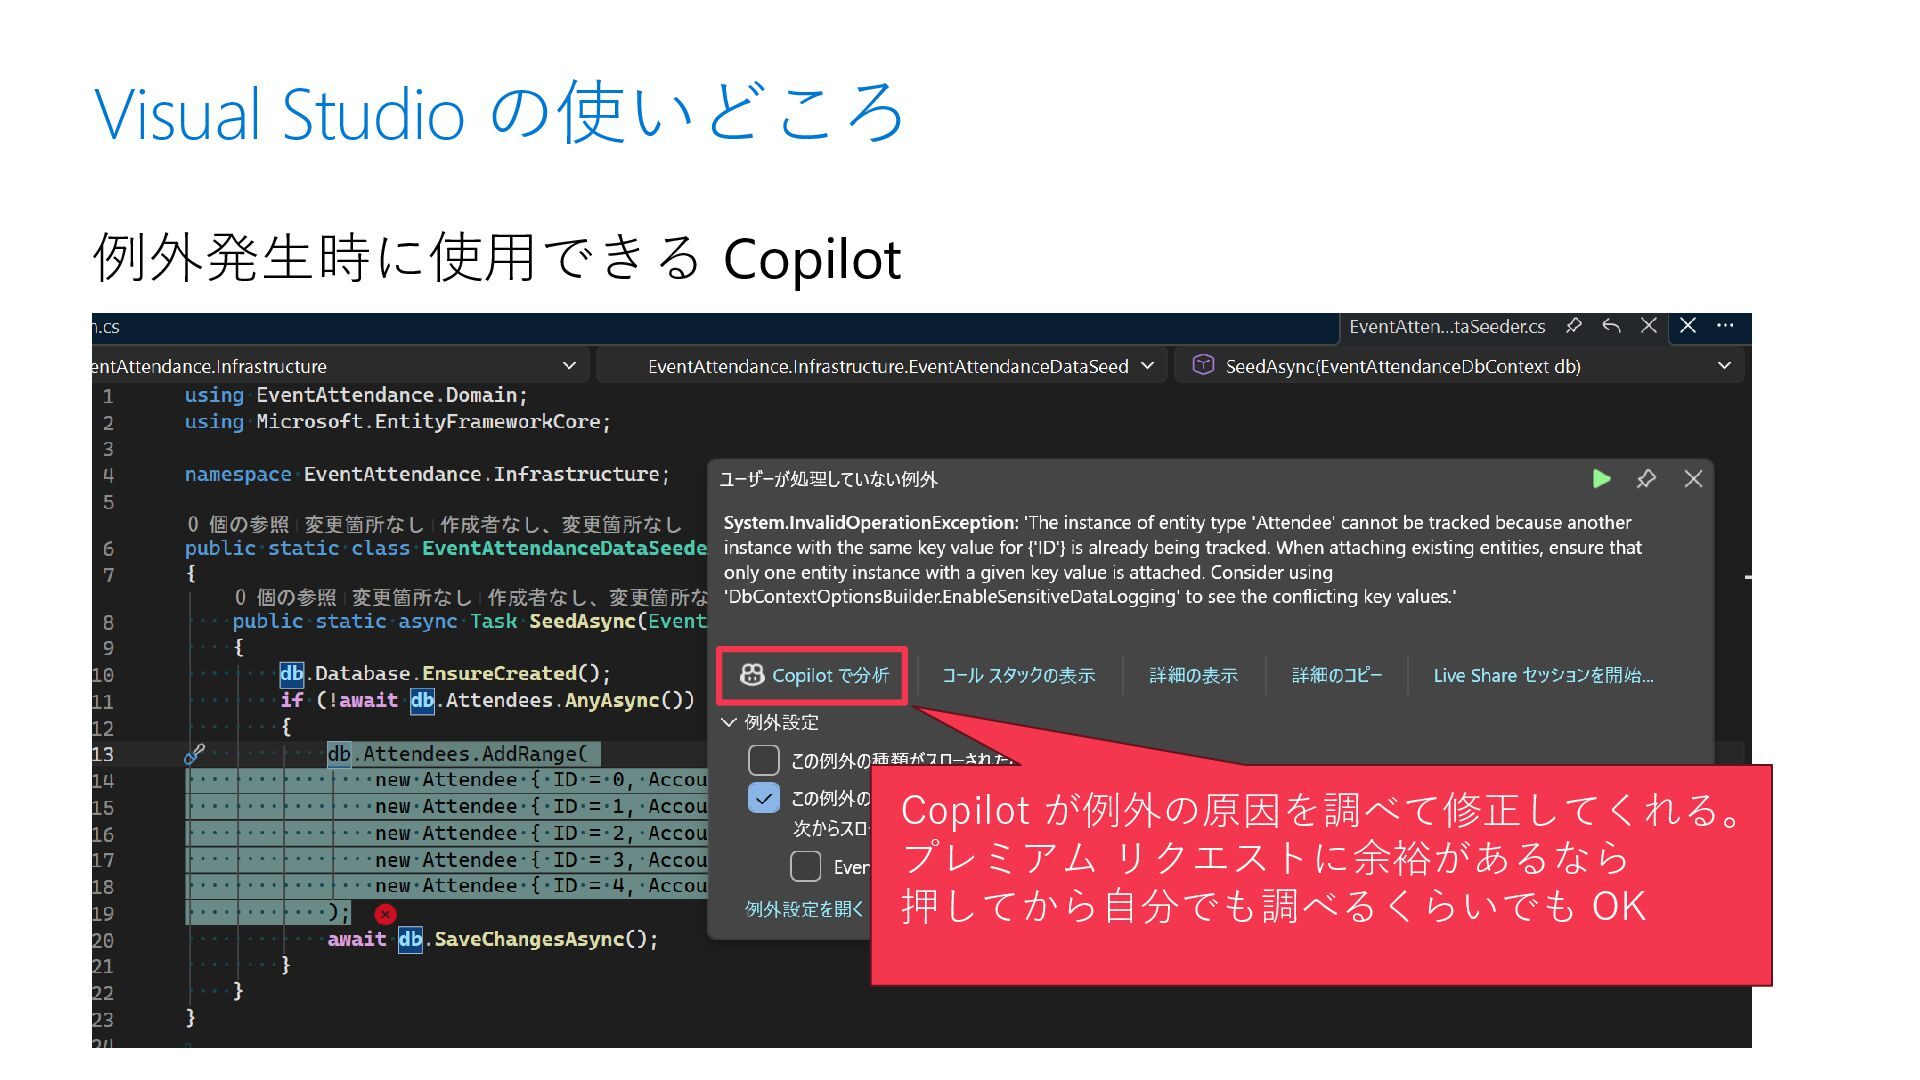1920x1080 pixels.
Task: Close the unhandled exception popup
Action: [1693, 479]
